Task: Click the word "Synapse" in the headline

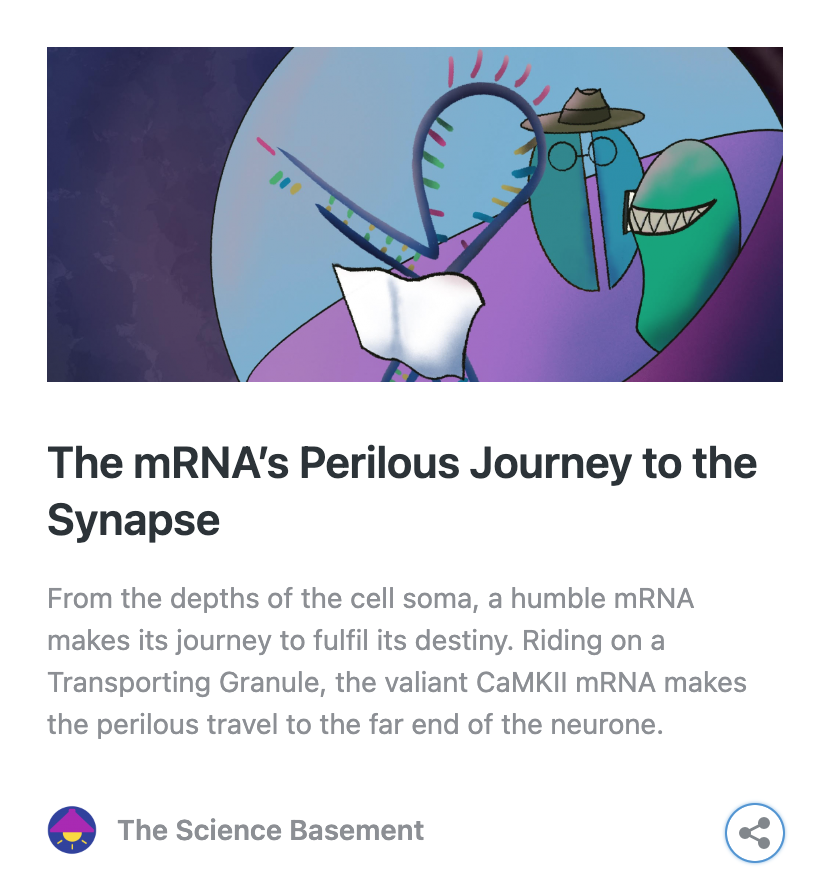Action: (133, 520)
